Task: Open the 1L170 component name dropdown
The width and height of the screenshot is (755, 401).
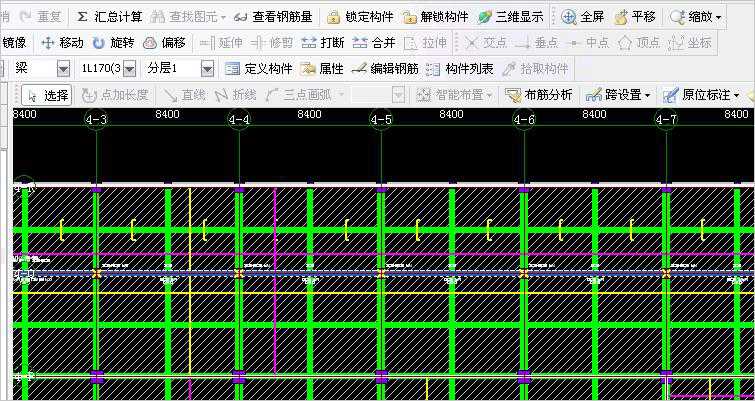Action: [x=129, y=69]
